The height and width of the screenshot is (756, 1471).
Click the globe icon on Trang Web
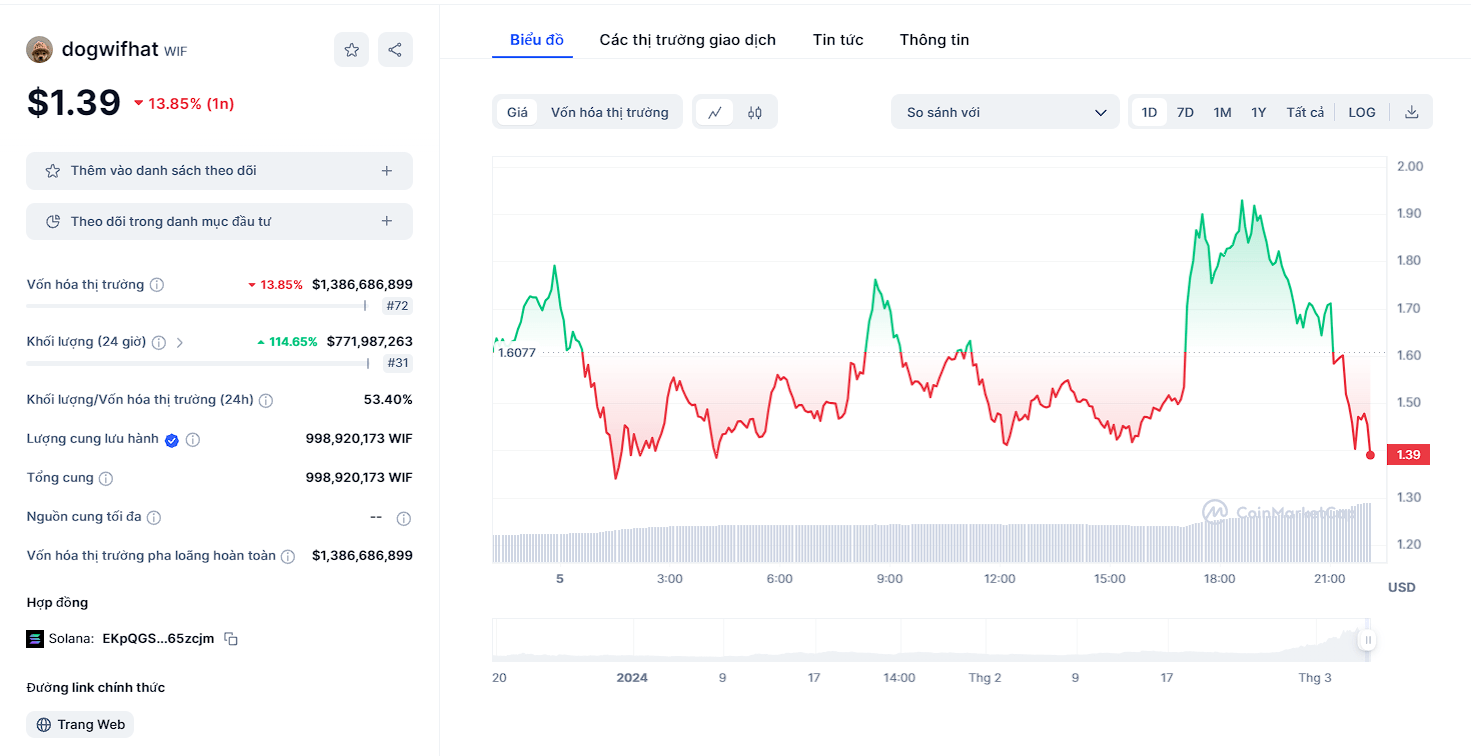[44, 725]
